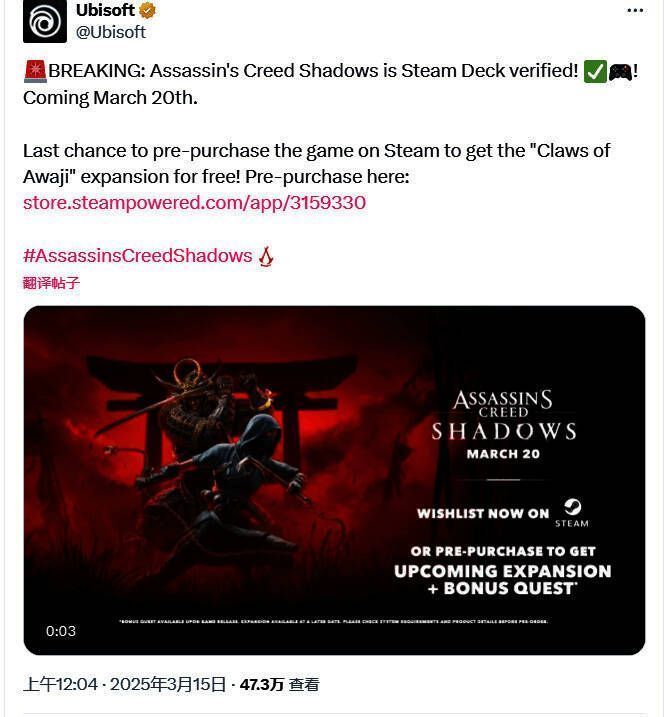Click the MARCH 20 text in the video
This screenshot has width=668, height=717.
pos(503,454)
